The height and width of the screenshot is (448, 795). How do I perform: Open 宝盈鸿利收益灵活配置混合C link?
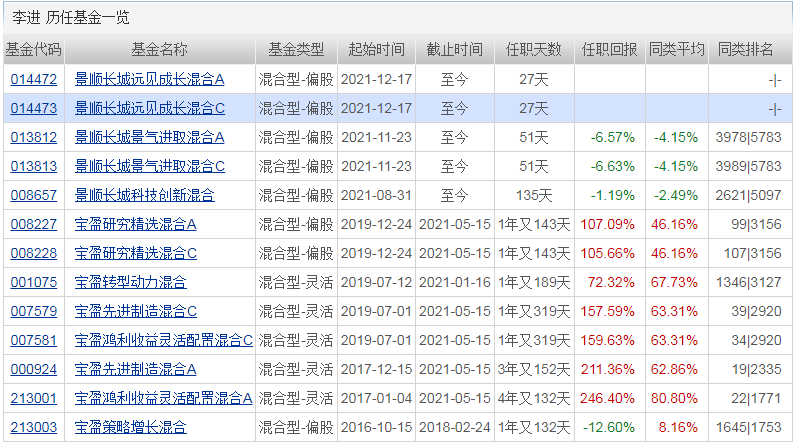[x=164, y=341]
